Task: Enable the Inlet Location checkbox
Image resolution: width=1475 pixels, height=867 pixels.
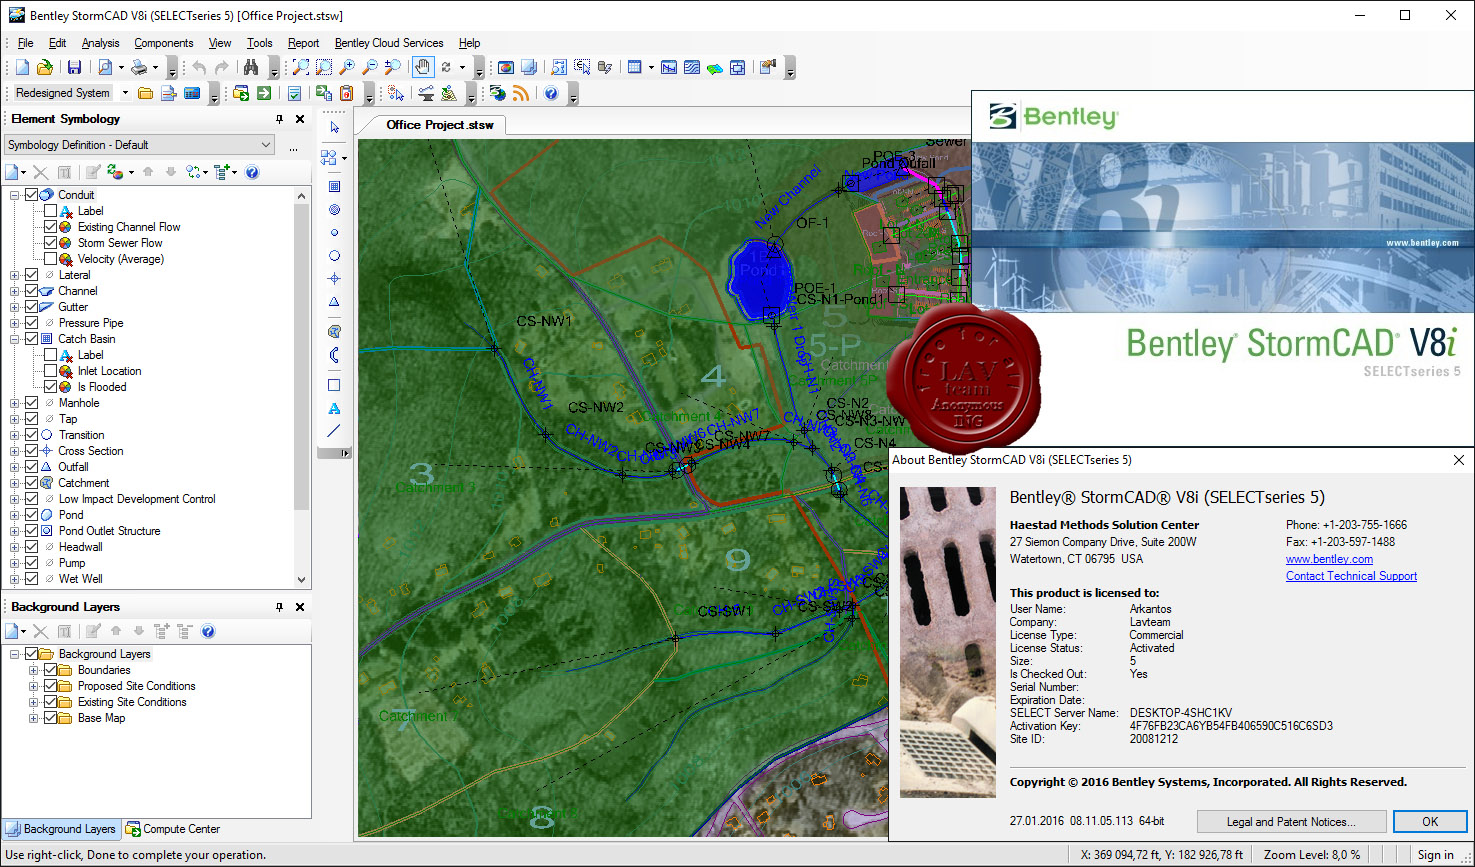Action: tap(50, 371)
